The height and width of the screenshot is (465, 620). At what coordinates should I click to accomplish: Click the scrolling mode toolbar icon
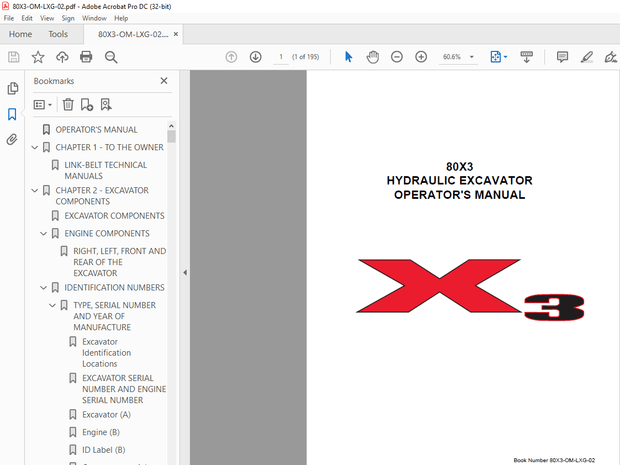pos(526,57)
